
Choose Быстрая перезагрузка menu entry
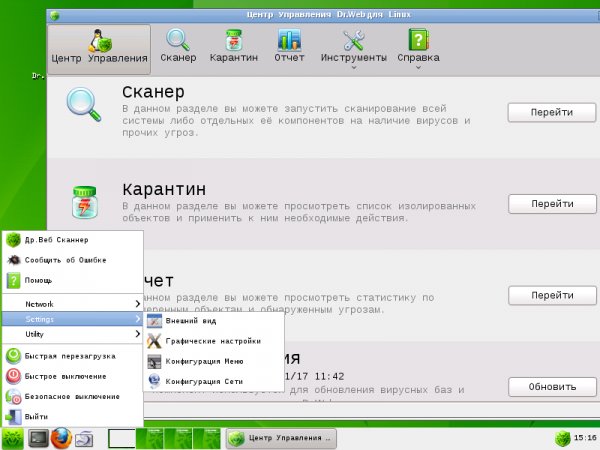[x=73, y=356]
